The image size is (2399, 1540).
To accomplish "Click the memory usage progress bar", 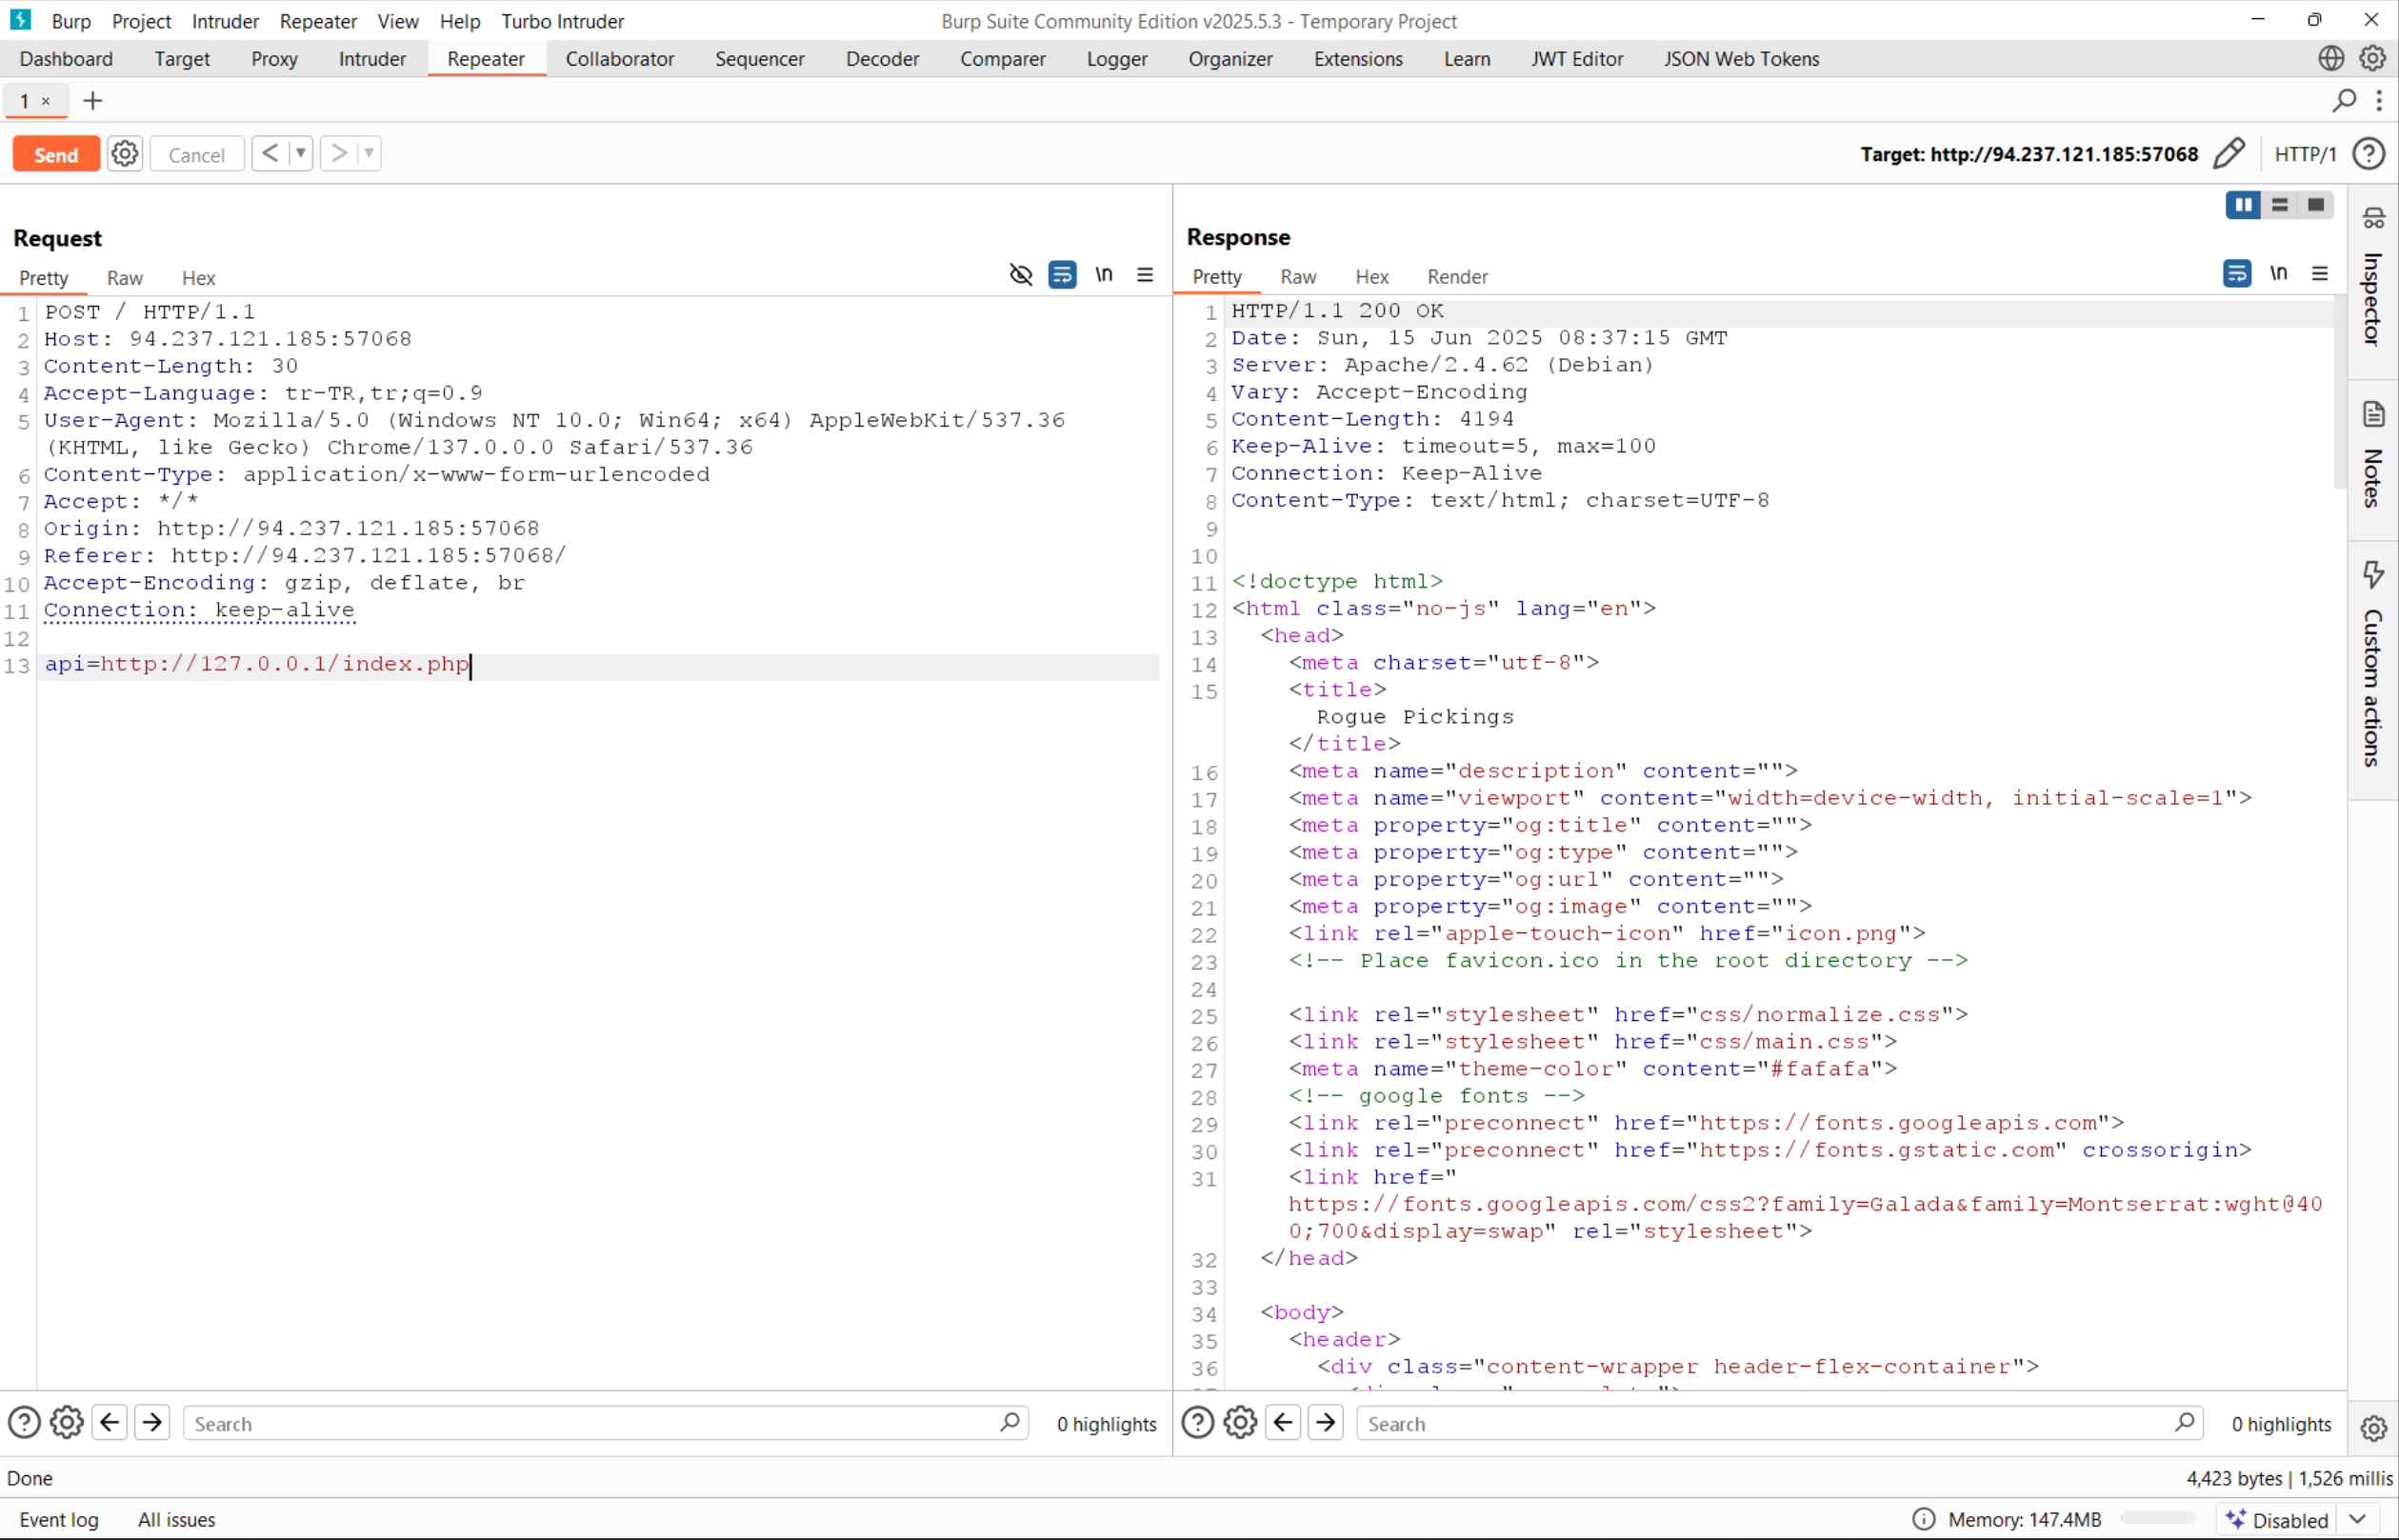I will [2158, 1519].
